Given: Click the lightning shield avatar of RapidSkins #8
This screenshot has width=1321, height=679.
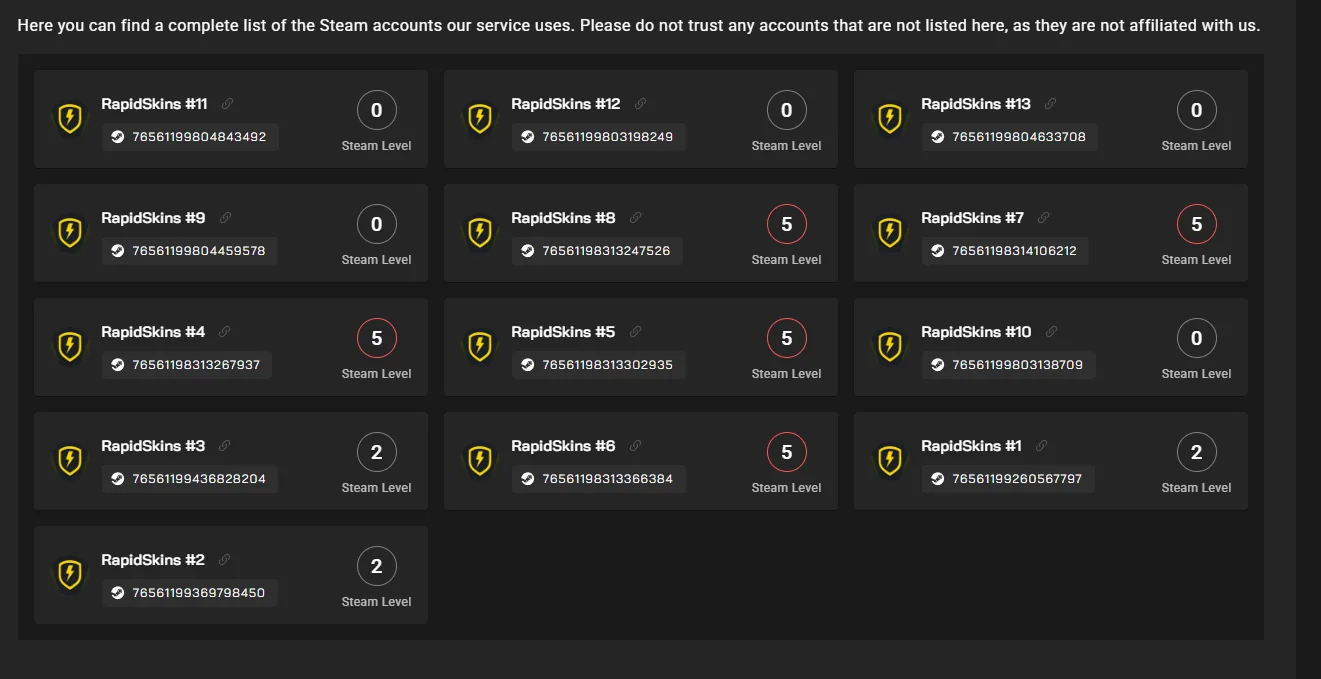Looking at the screenshot, I should coord(480,234).
